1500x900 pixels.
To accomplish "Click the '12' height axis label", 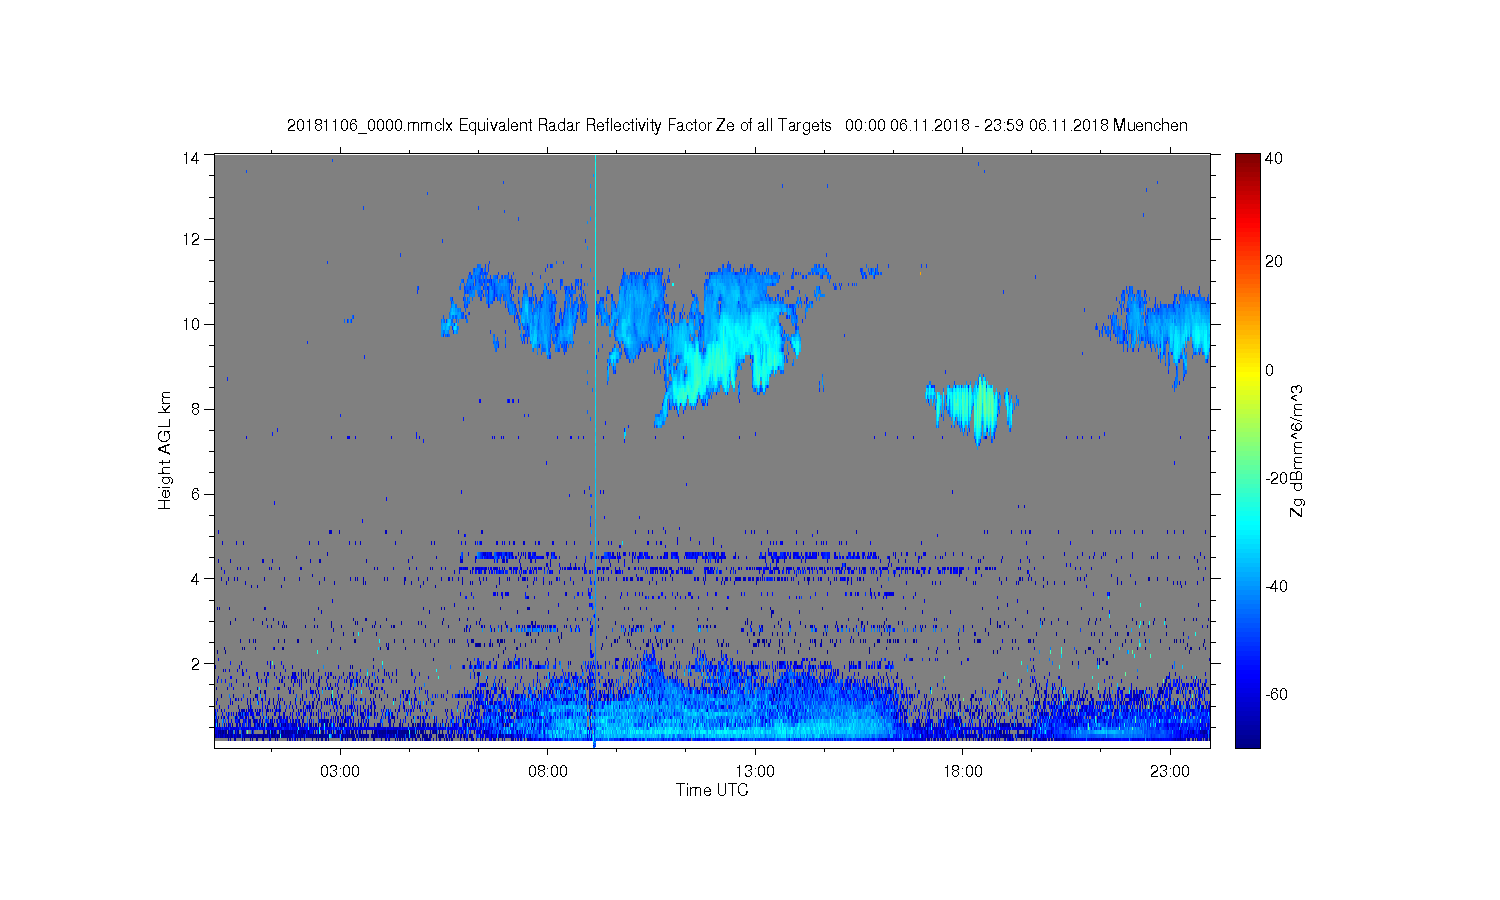I will click(x=191, y=239).
